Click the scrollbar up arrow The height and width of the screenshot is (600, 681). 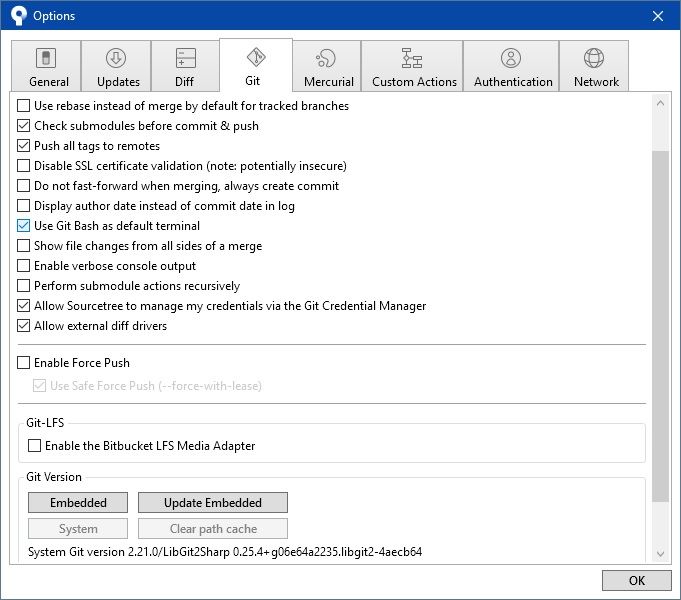[x=661, y=103]
